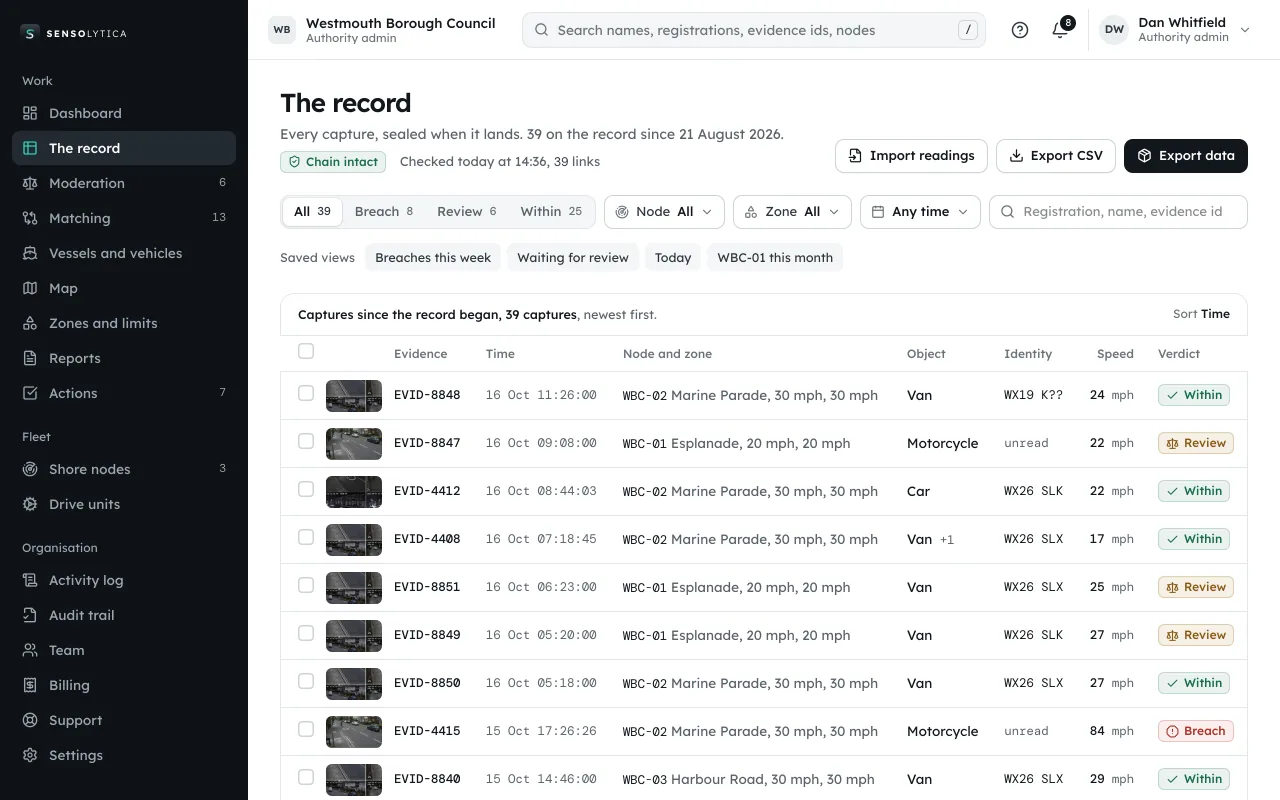1280x800 pixels.
Task: Click the Audit trail sidebar icon
Action: coord(30,615)
